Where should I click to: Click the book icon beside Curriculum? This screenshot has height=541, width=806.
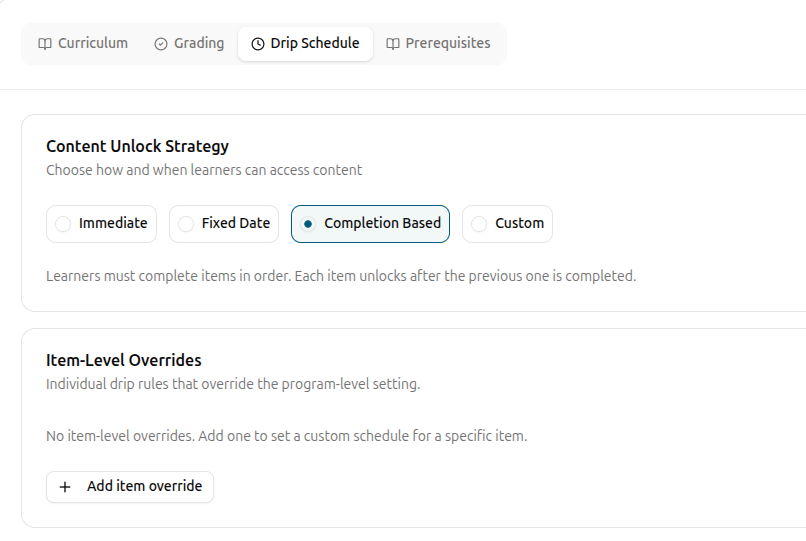click(45, 44)
